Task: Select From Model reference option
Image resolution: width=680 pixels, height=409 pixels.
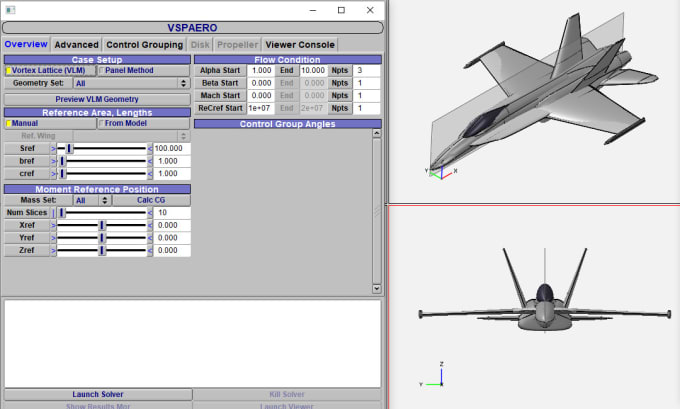Action: coord(144,123)
